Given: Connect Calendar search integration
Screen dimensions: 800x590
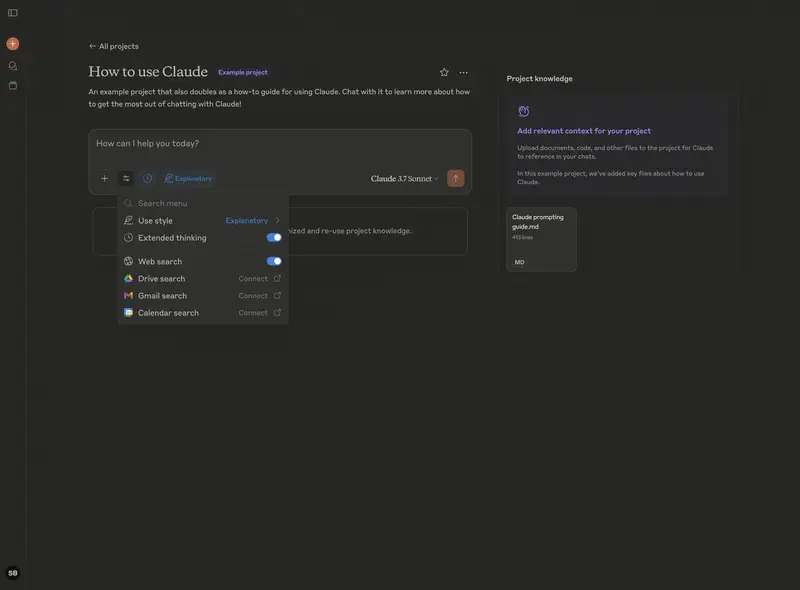Looking at the screenshot, I should click(259, 313).
